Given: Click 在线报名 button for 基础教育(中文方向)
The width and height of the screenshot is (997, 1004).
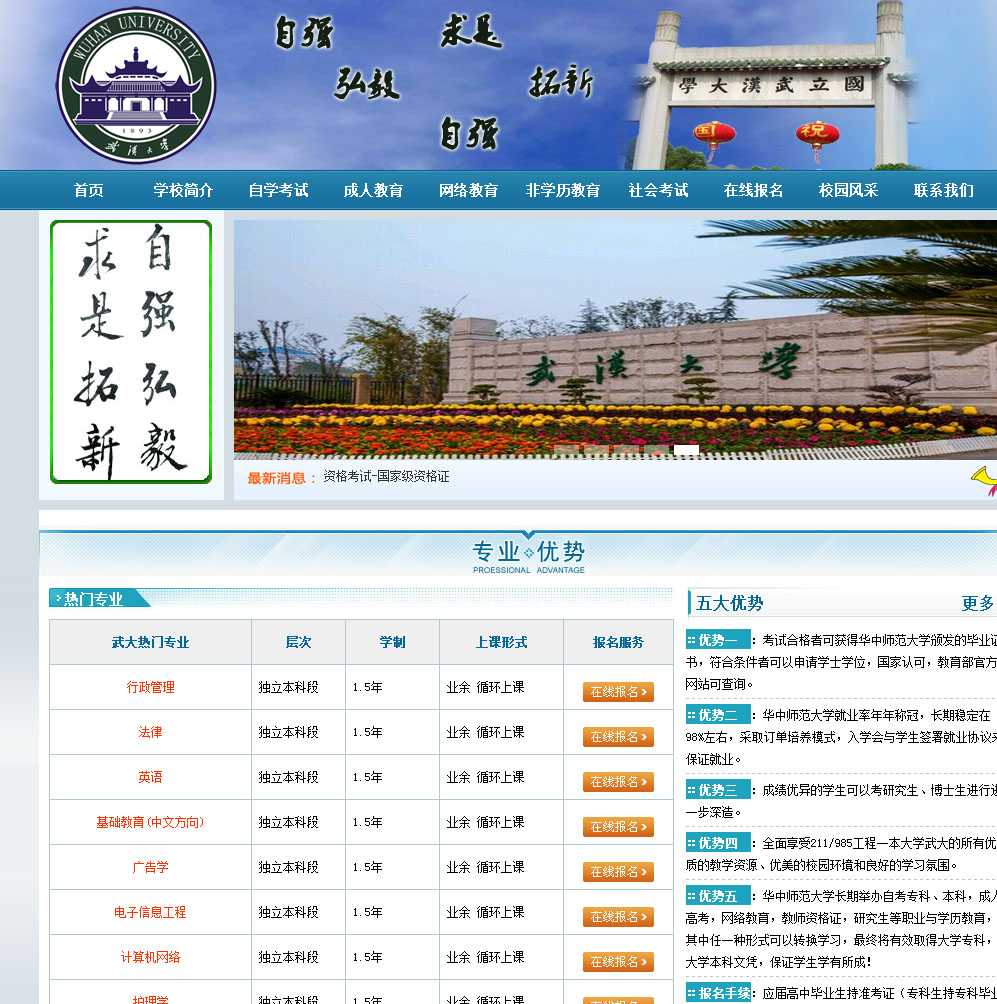Looking at the screenshot, I should [618, 827].
